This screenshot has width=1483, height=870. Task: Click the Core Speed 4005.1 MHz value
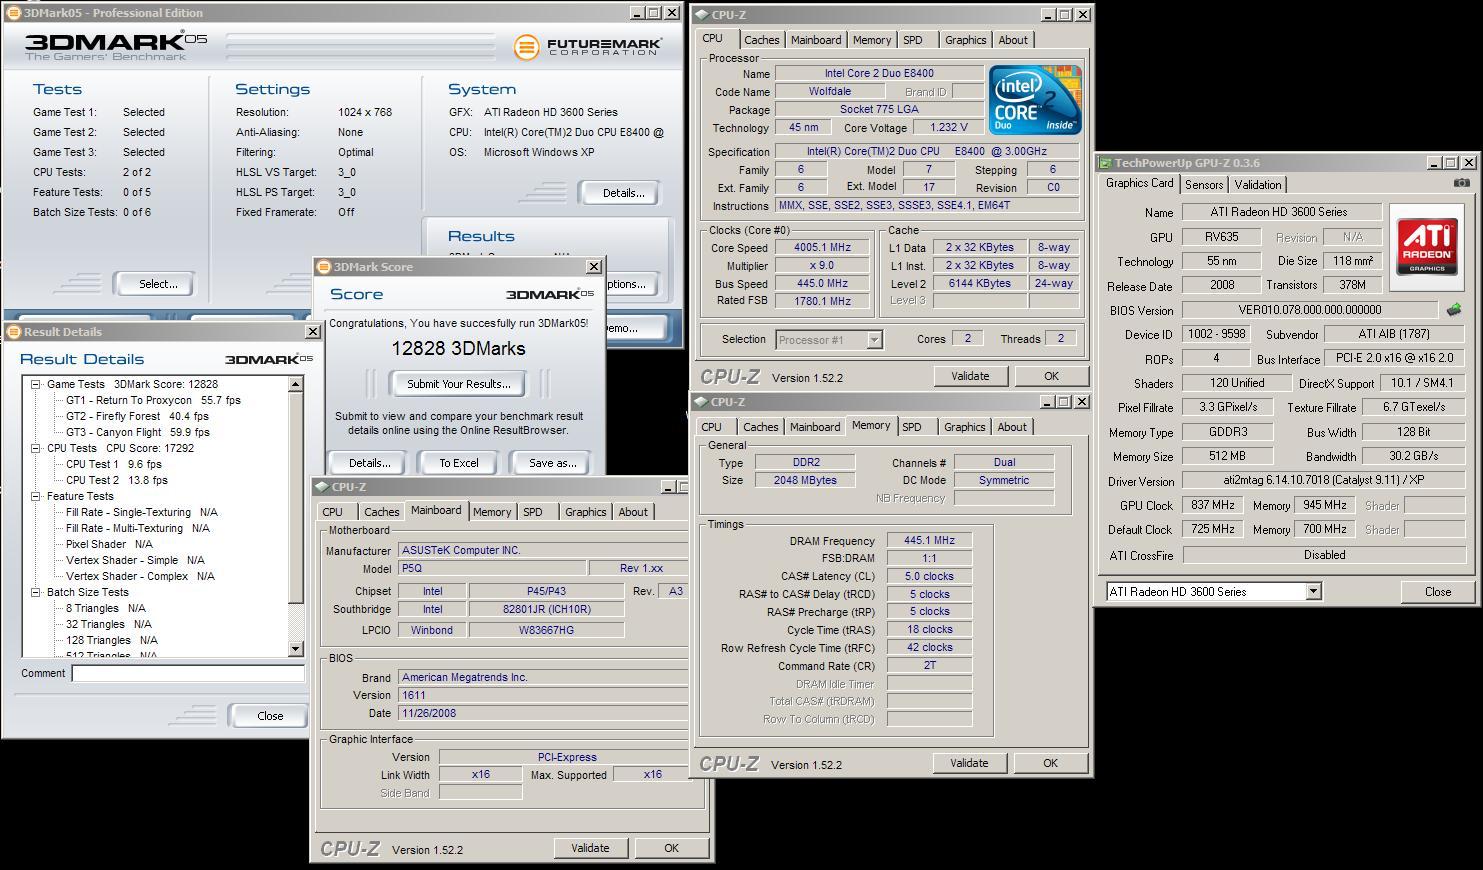[822, 247]
